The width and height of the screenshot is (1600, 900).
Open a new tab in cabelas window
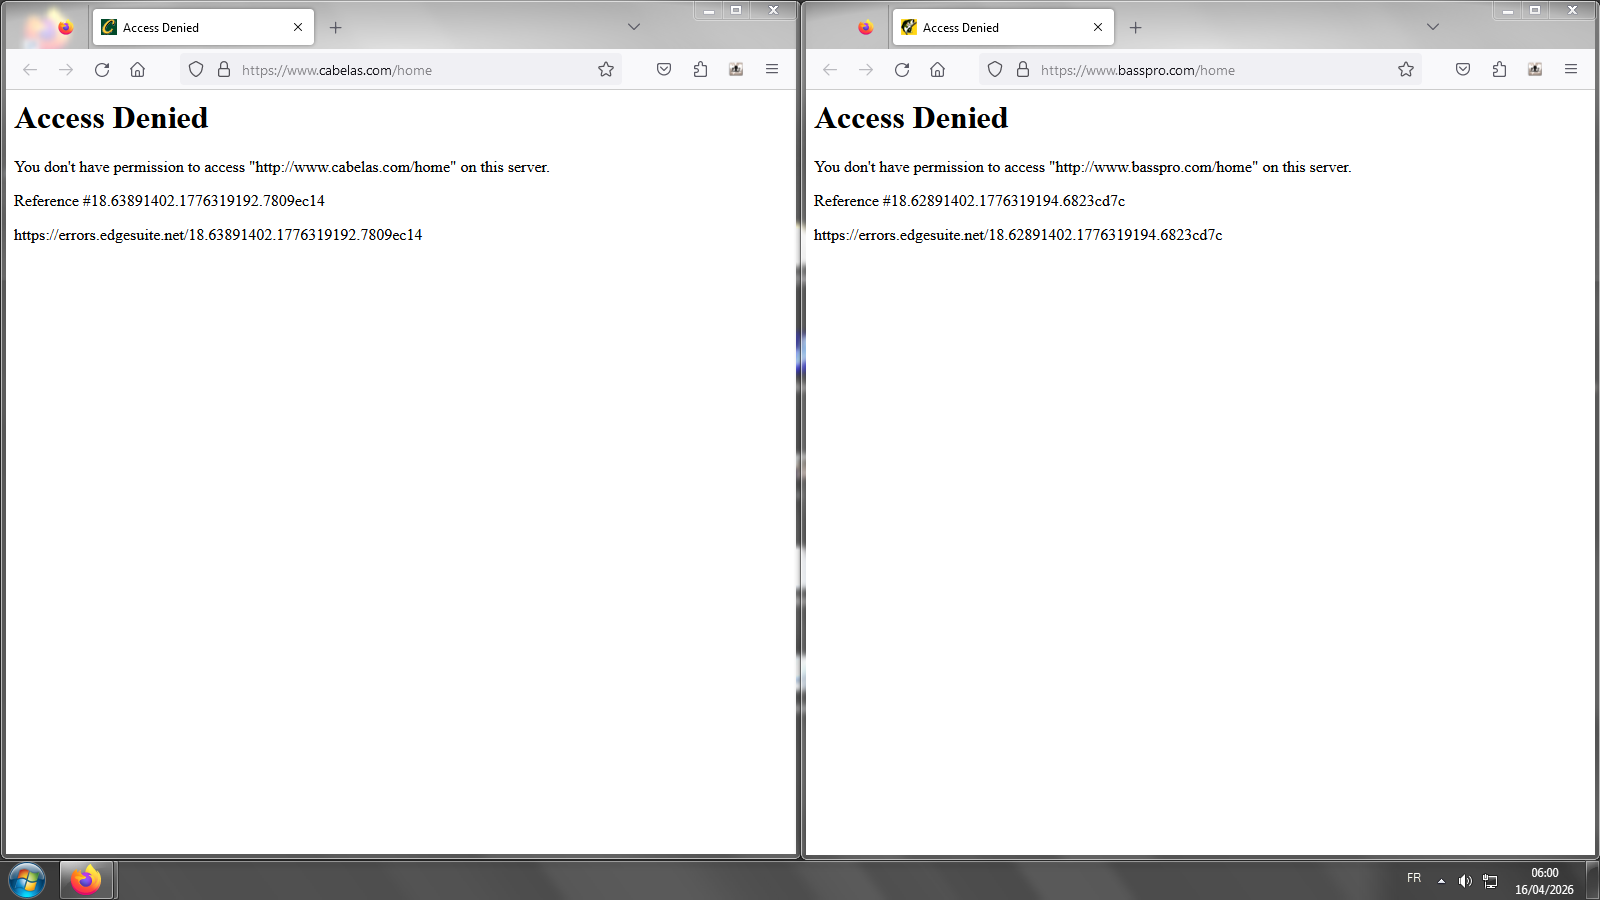pos(336,28)
